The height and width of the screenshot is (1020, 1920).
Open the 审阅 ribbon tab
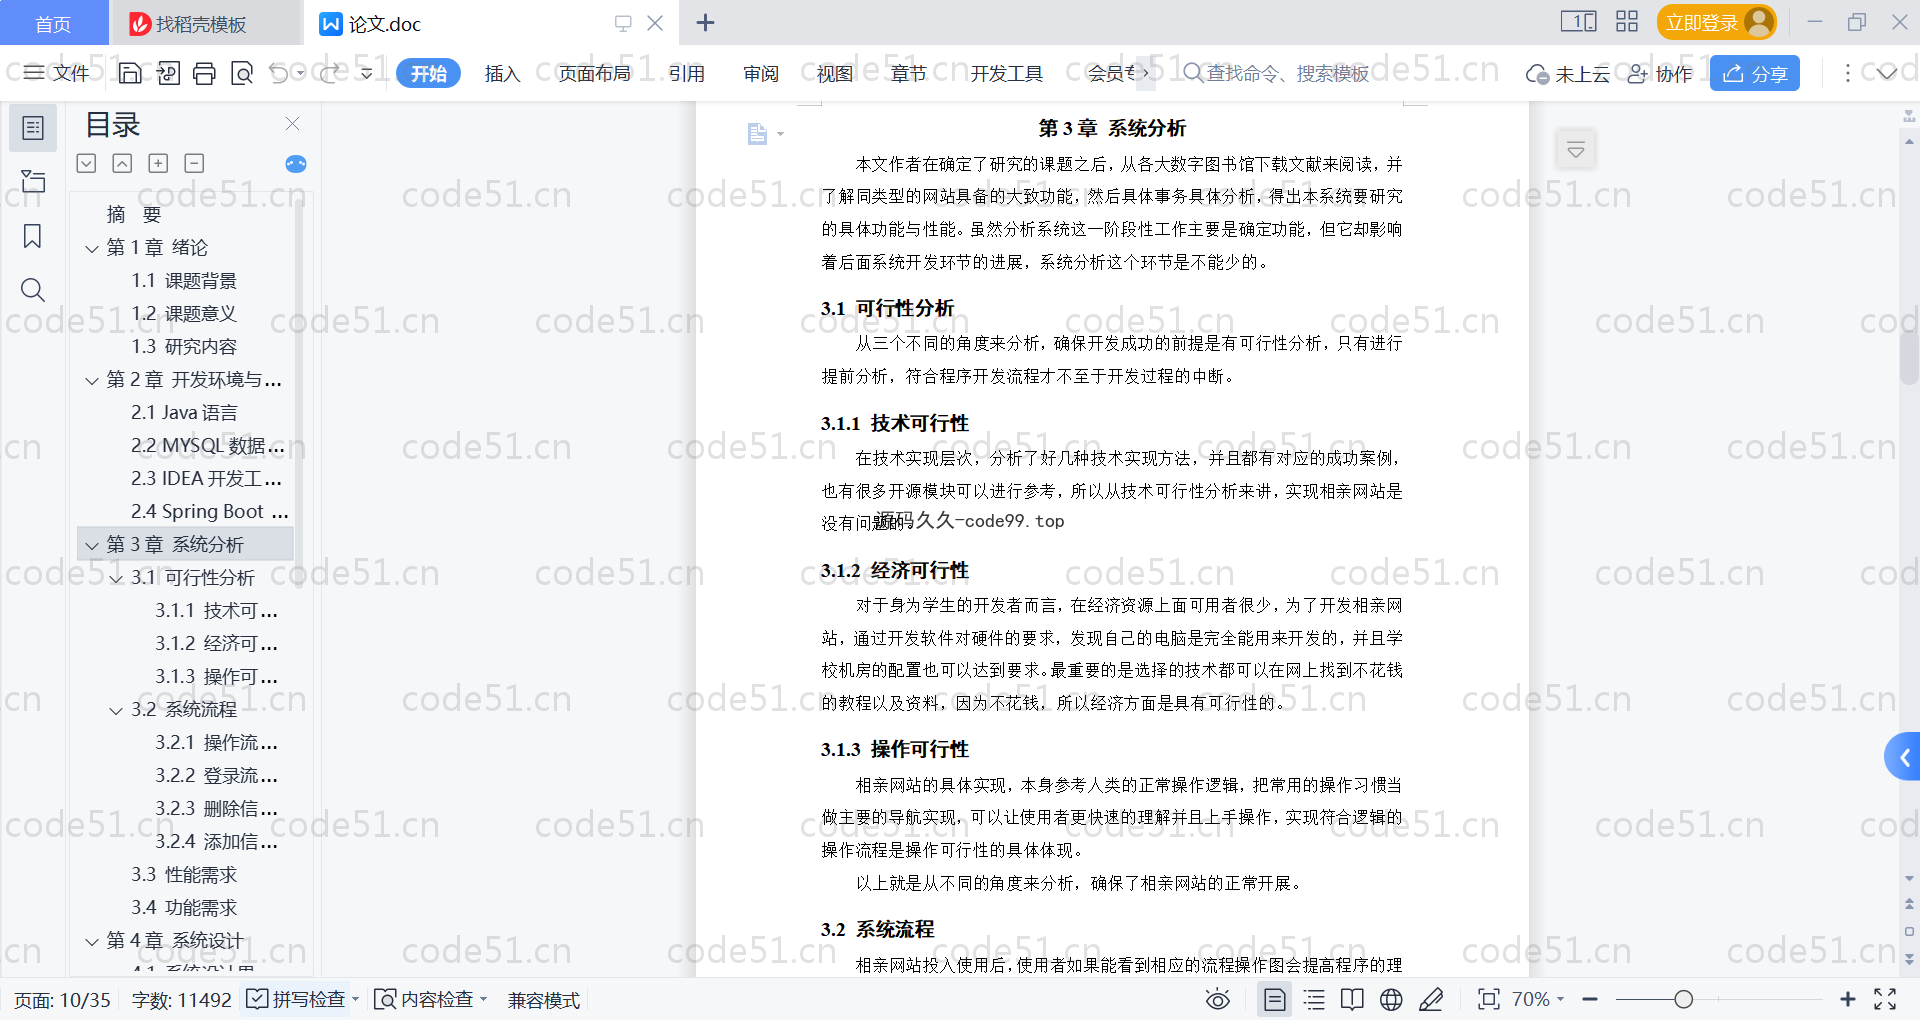click(761, 73)
